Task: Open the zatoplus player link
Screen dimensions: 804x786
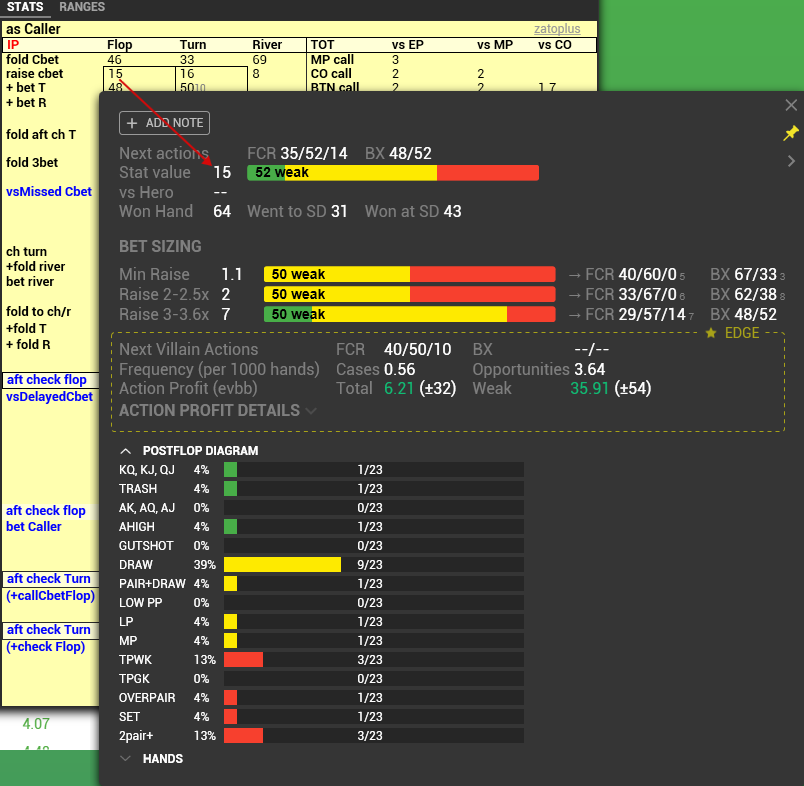Action: click(557, 28)
